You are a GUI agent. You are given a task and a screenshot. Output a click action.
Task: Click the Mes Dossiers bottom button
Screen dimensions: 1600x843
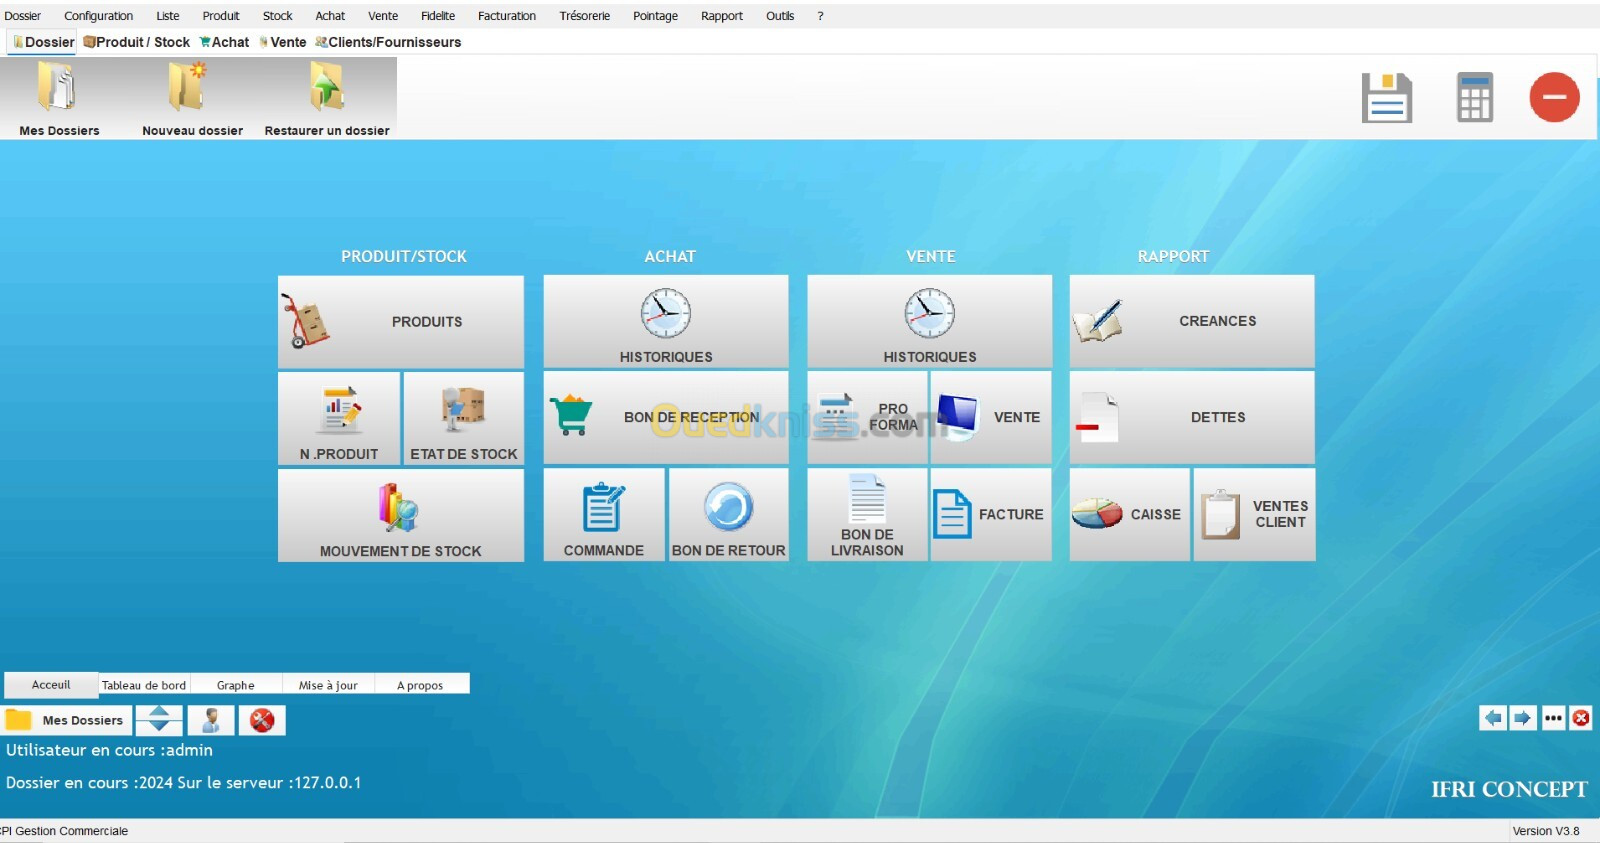click(67, 720)
